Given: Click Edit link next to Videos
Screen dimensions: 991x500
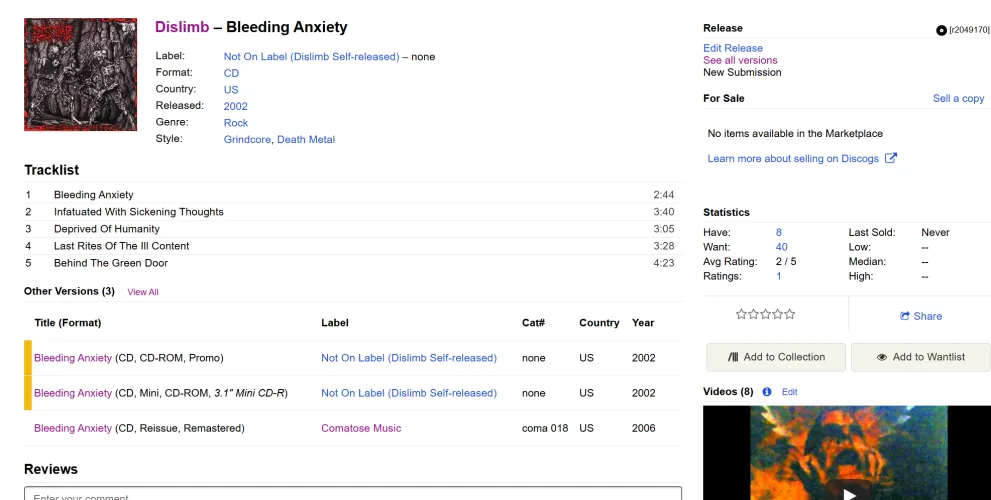Looking at the screenshot, I should [x=789, y=392].
